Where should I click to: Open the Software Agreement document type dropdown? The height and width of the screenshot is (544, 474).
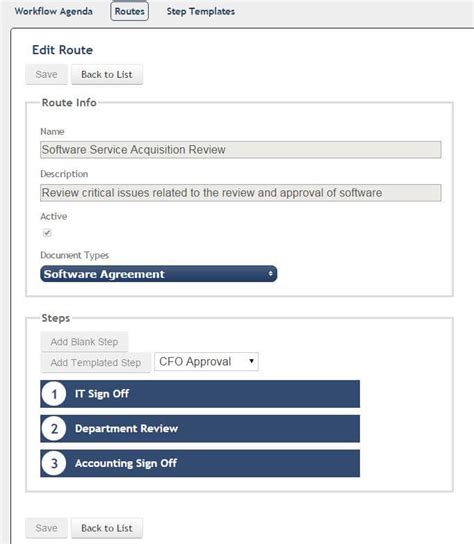coord(159,274)
